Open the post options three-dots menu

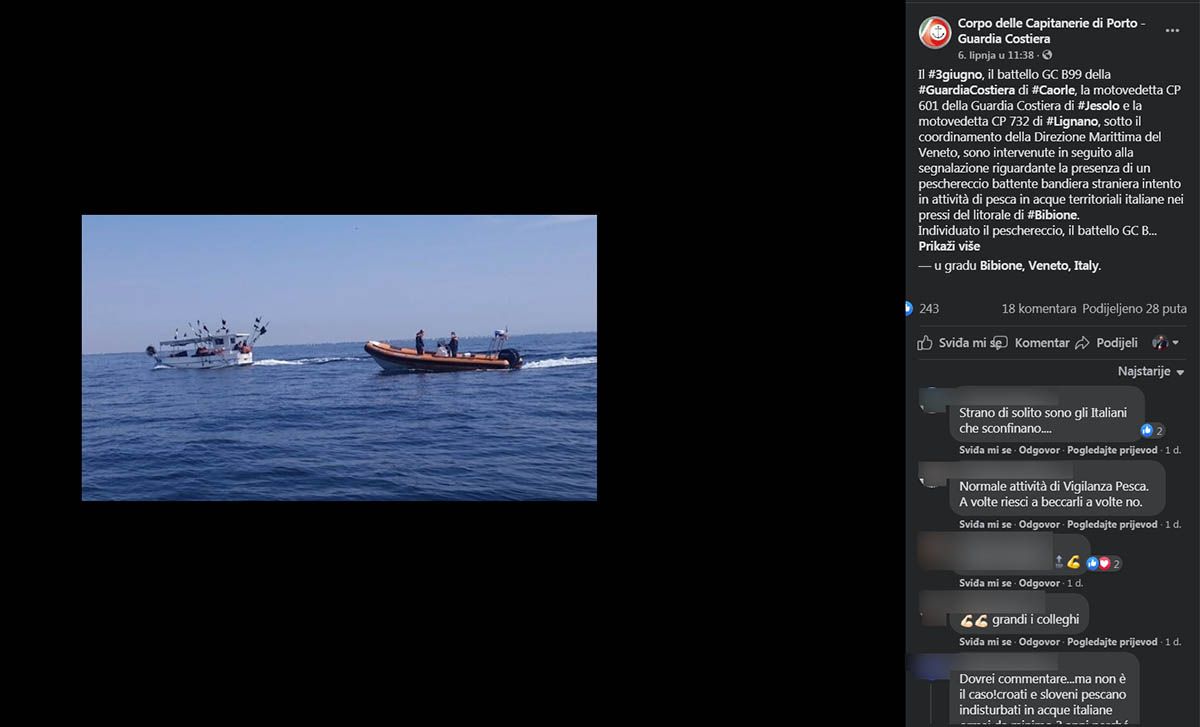pyautogui.click(x=1172, y=31)
